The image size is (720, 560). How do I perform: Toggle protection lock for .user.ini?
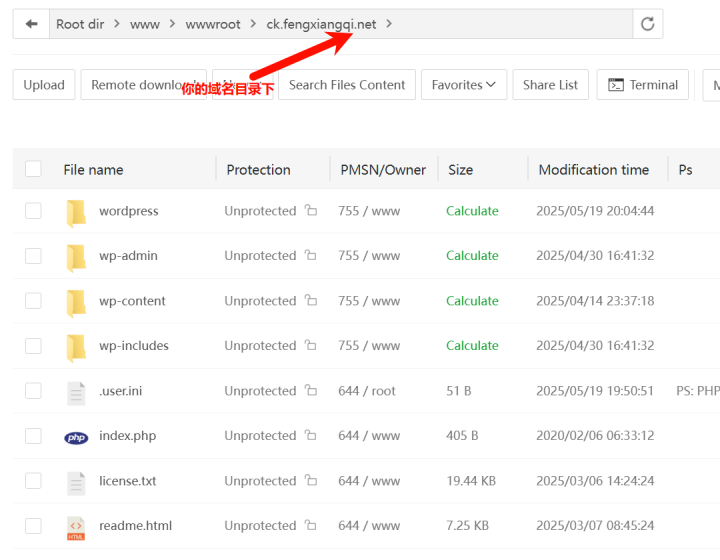click(x=311, y=390)
